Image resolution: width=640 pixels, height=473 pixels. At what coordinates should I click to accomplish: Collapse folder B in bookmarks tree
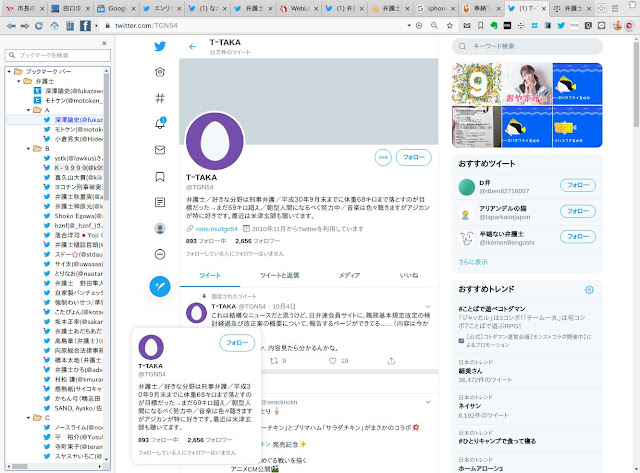tap(28, 149)
